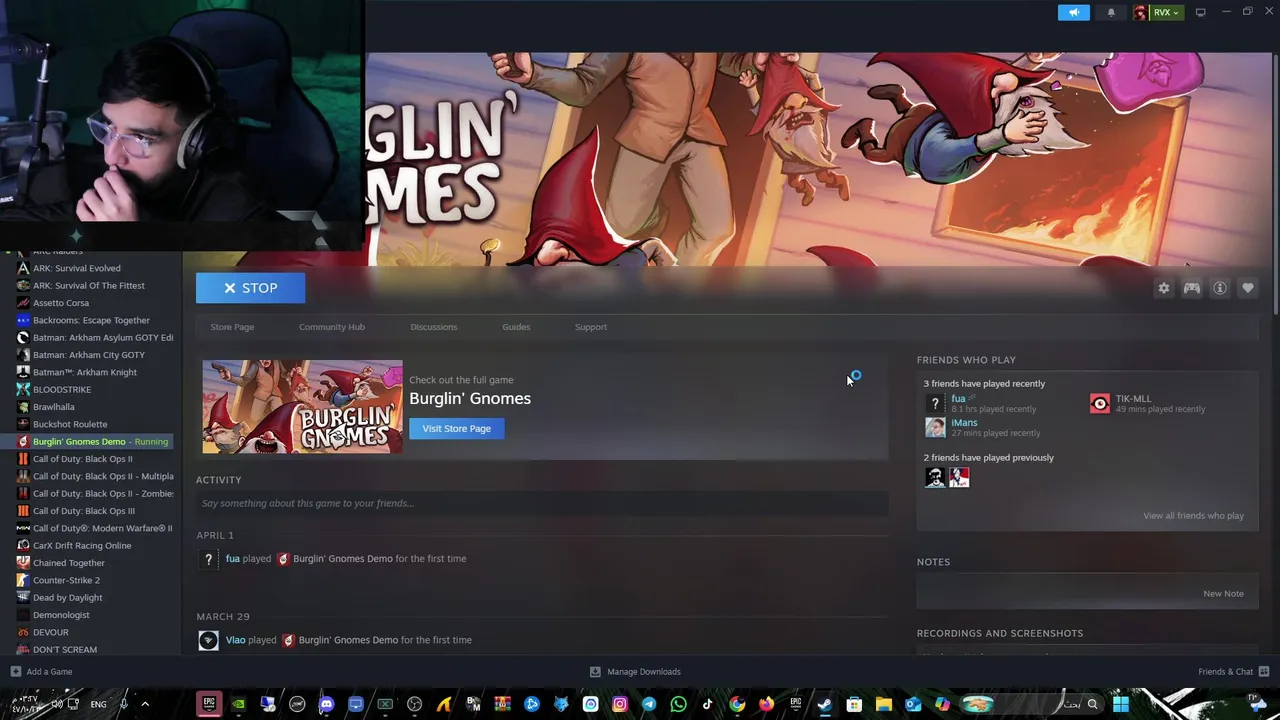The image size is (1280, 720).
Task: Open controller settings gamepad icon
Action: point(1192,288)
